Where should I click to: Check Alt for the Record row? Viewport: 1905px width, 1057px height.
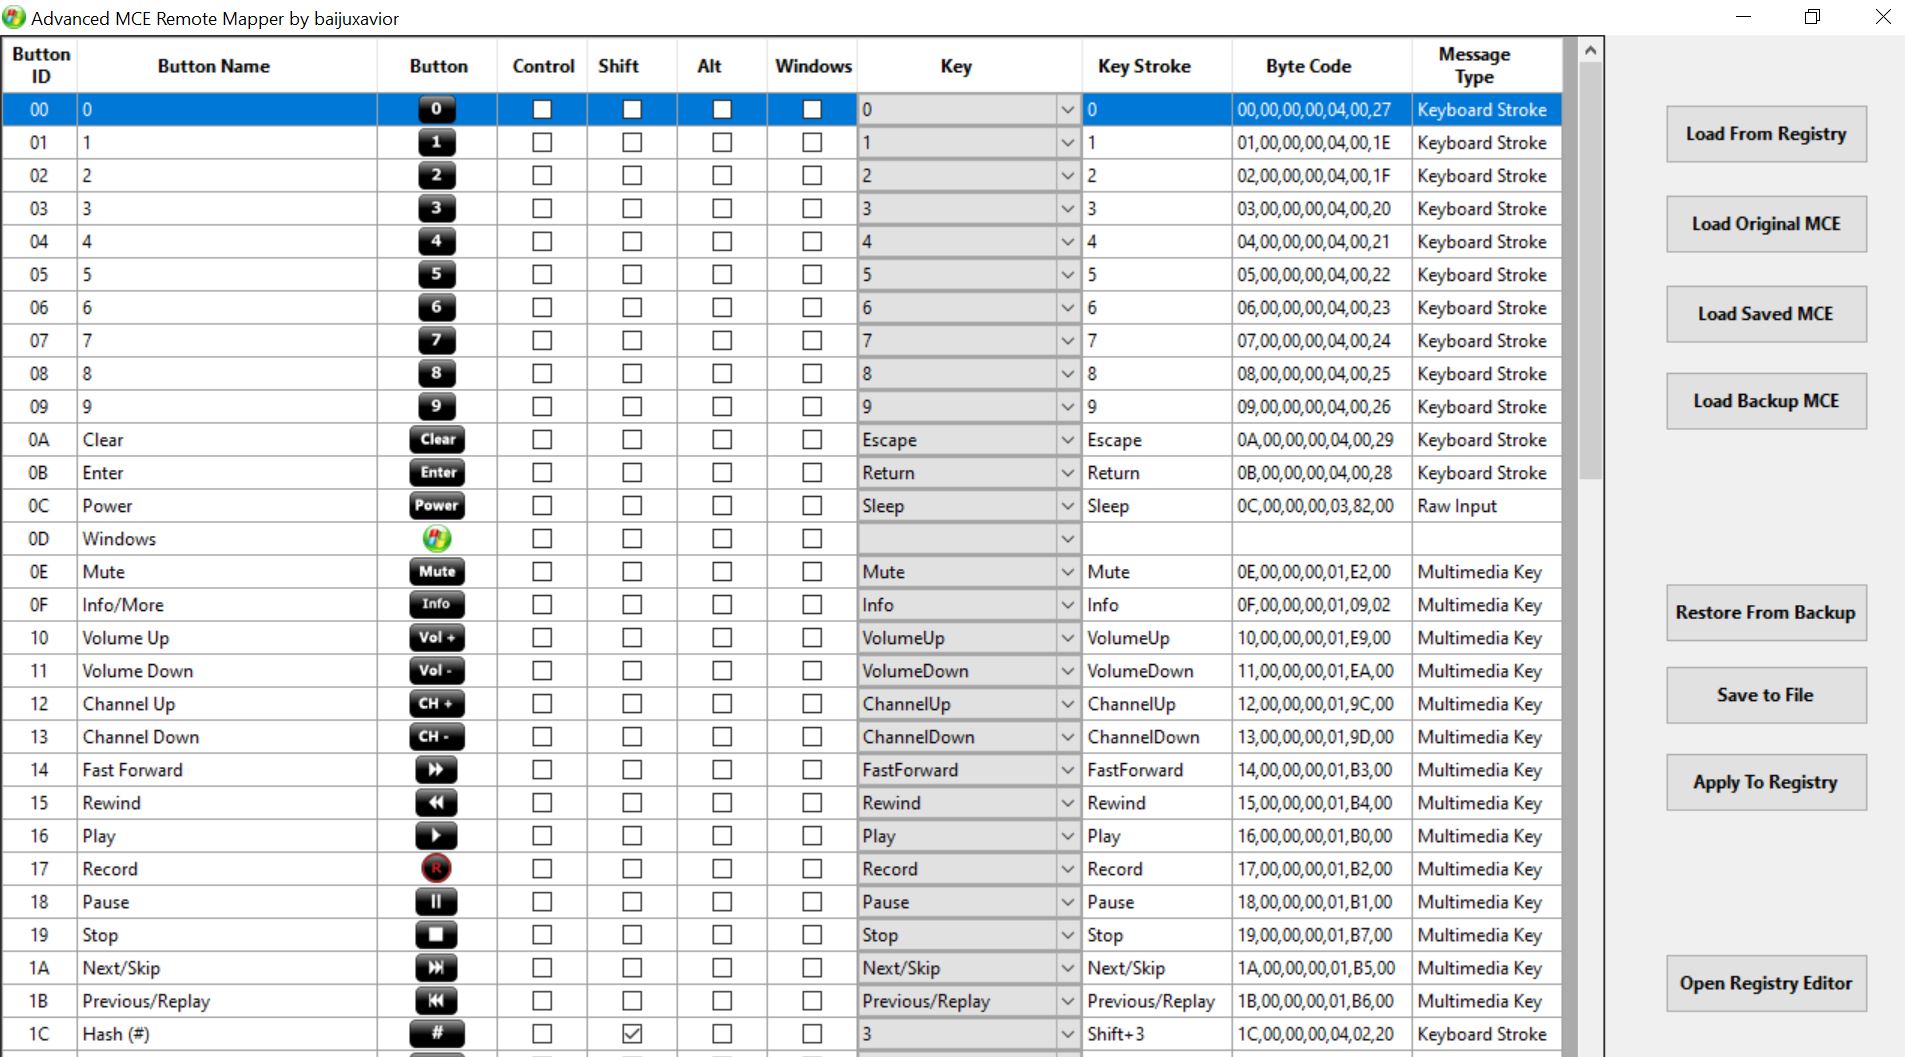click(x=722, y=869)
